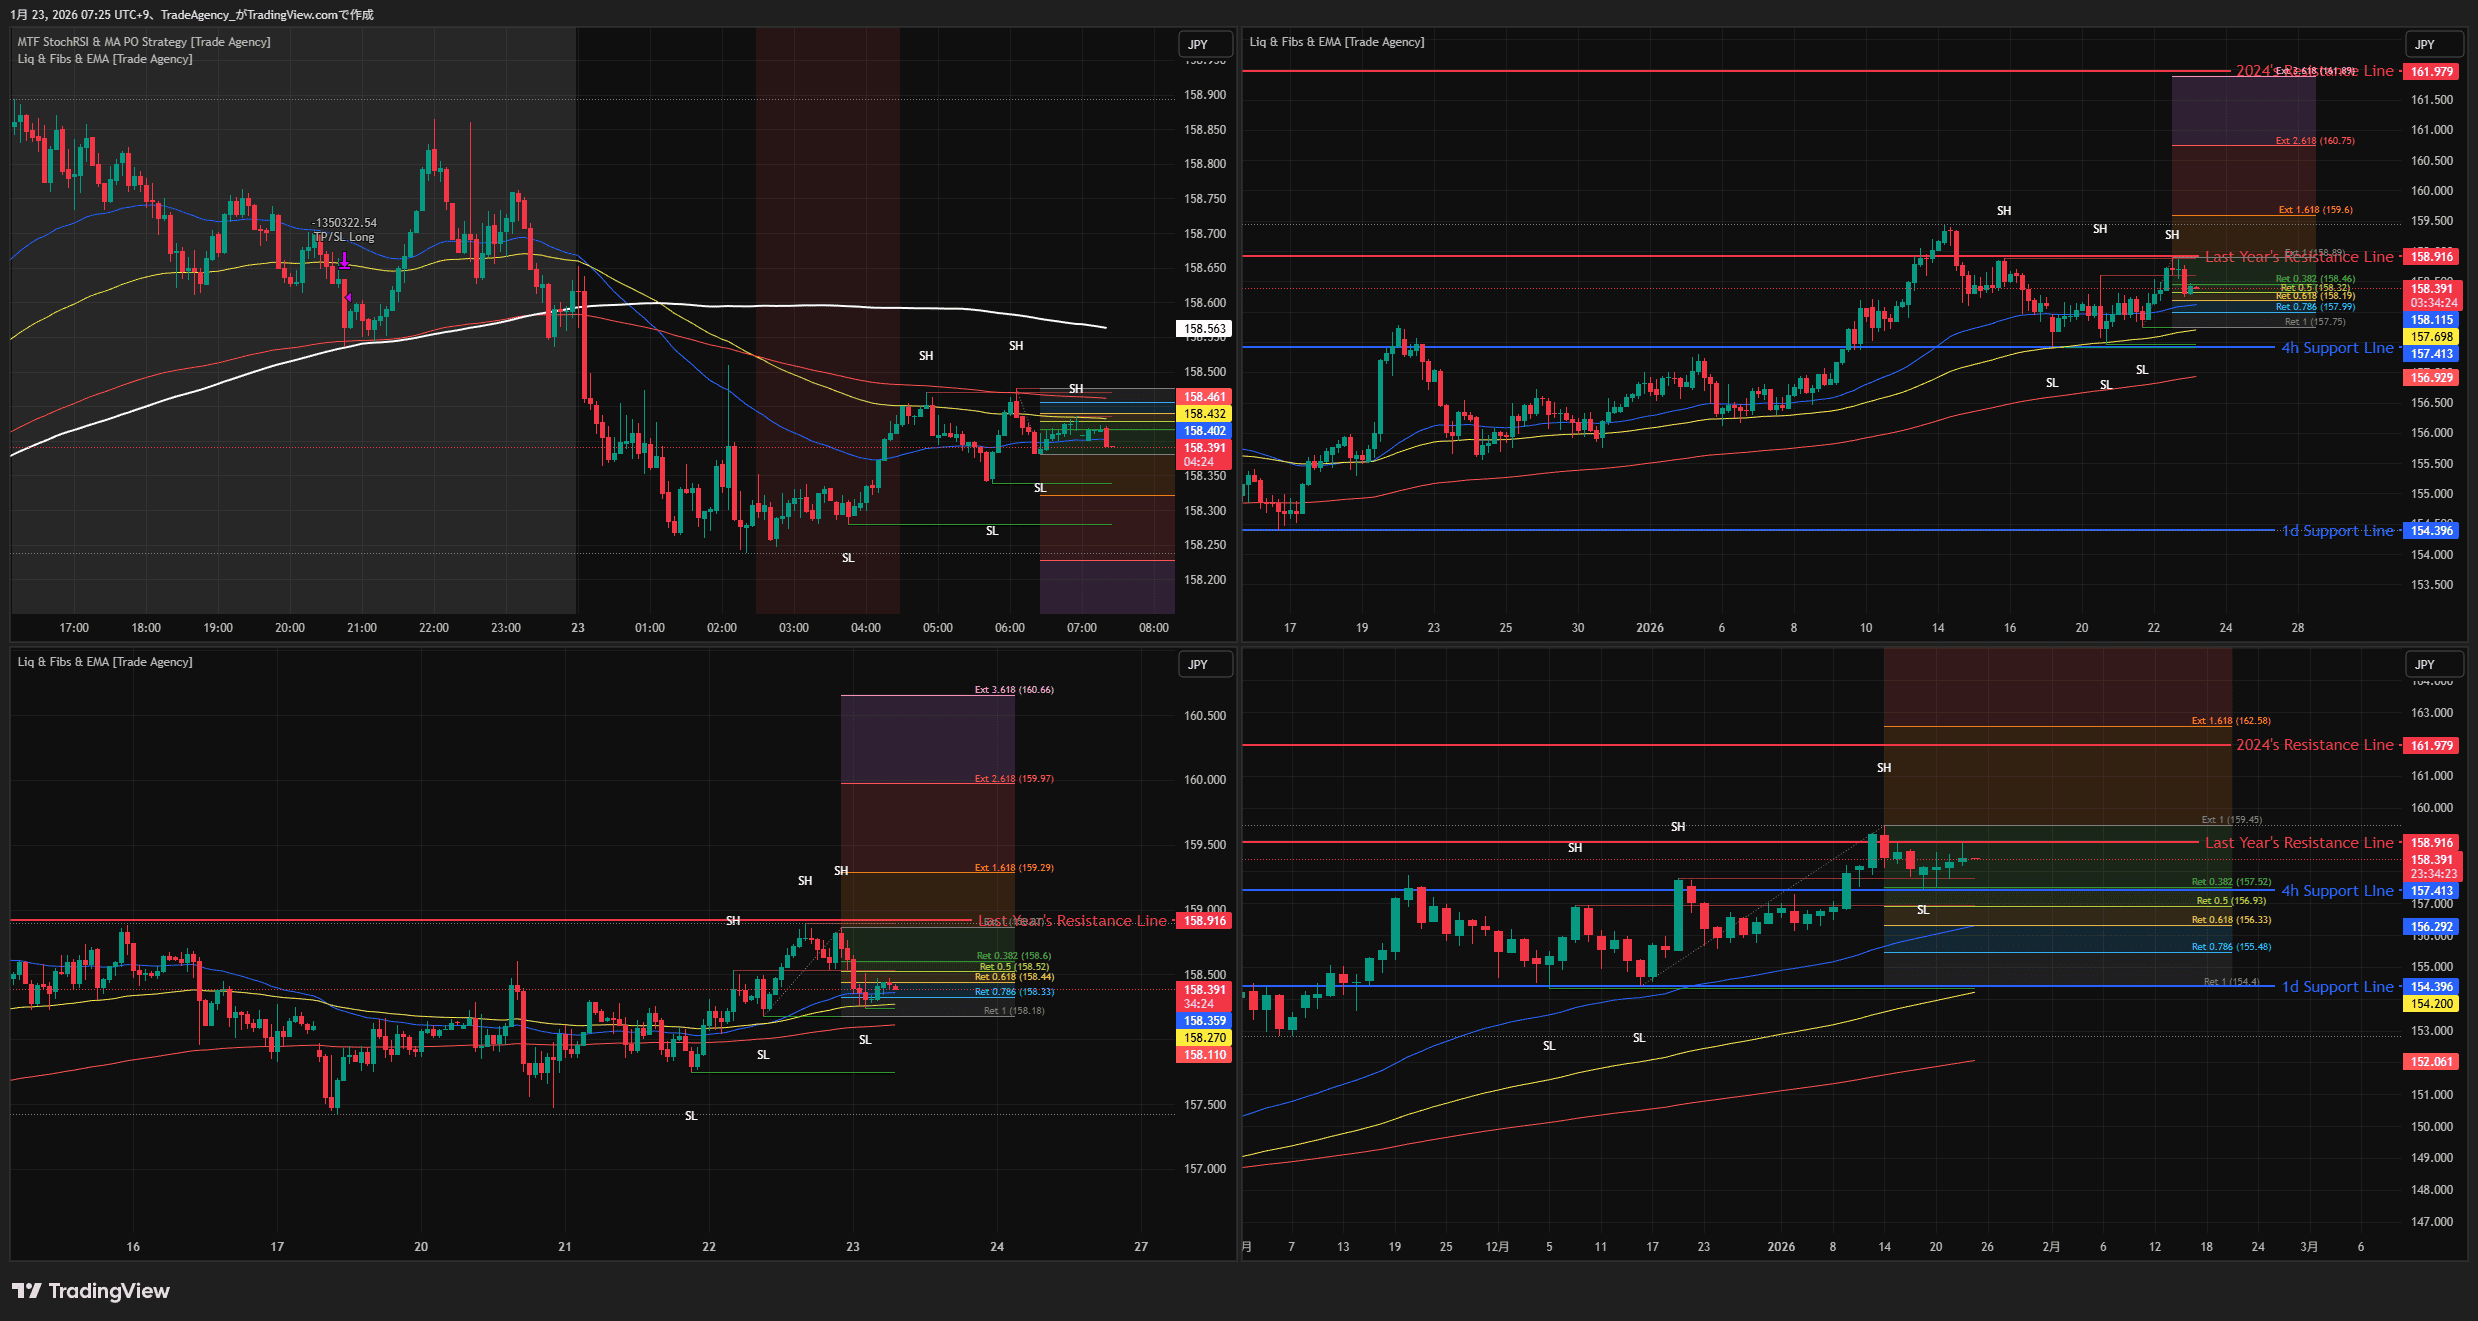2478x1321 pixels.
Task: Click the red 161.979 price tag, top-right chart
Action: click(x=2431, y=72)
